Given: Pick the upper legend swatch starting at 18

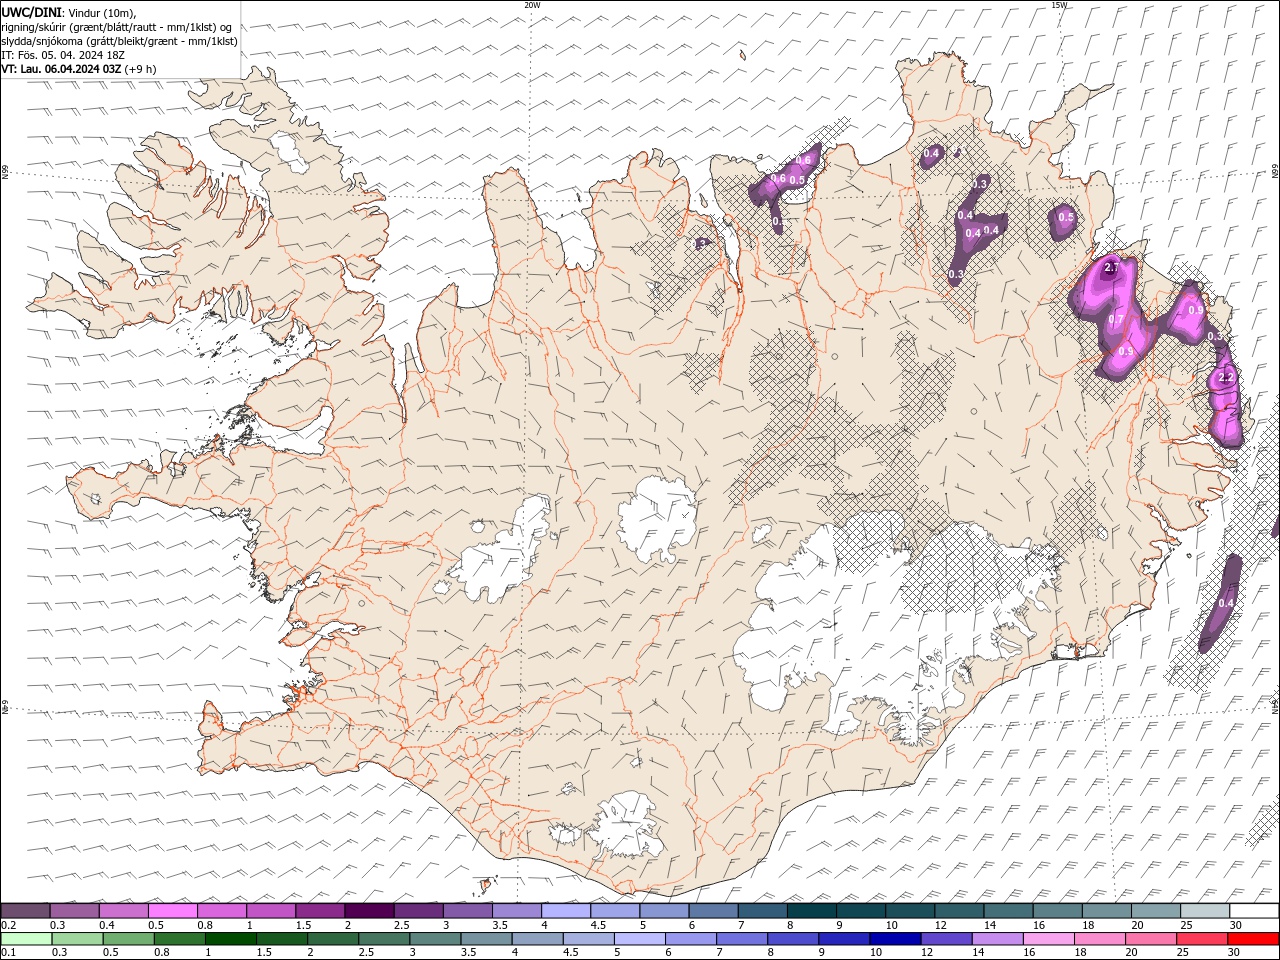Looking at the screenshot, I should [1107, 911].
